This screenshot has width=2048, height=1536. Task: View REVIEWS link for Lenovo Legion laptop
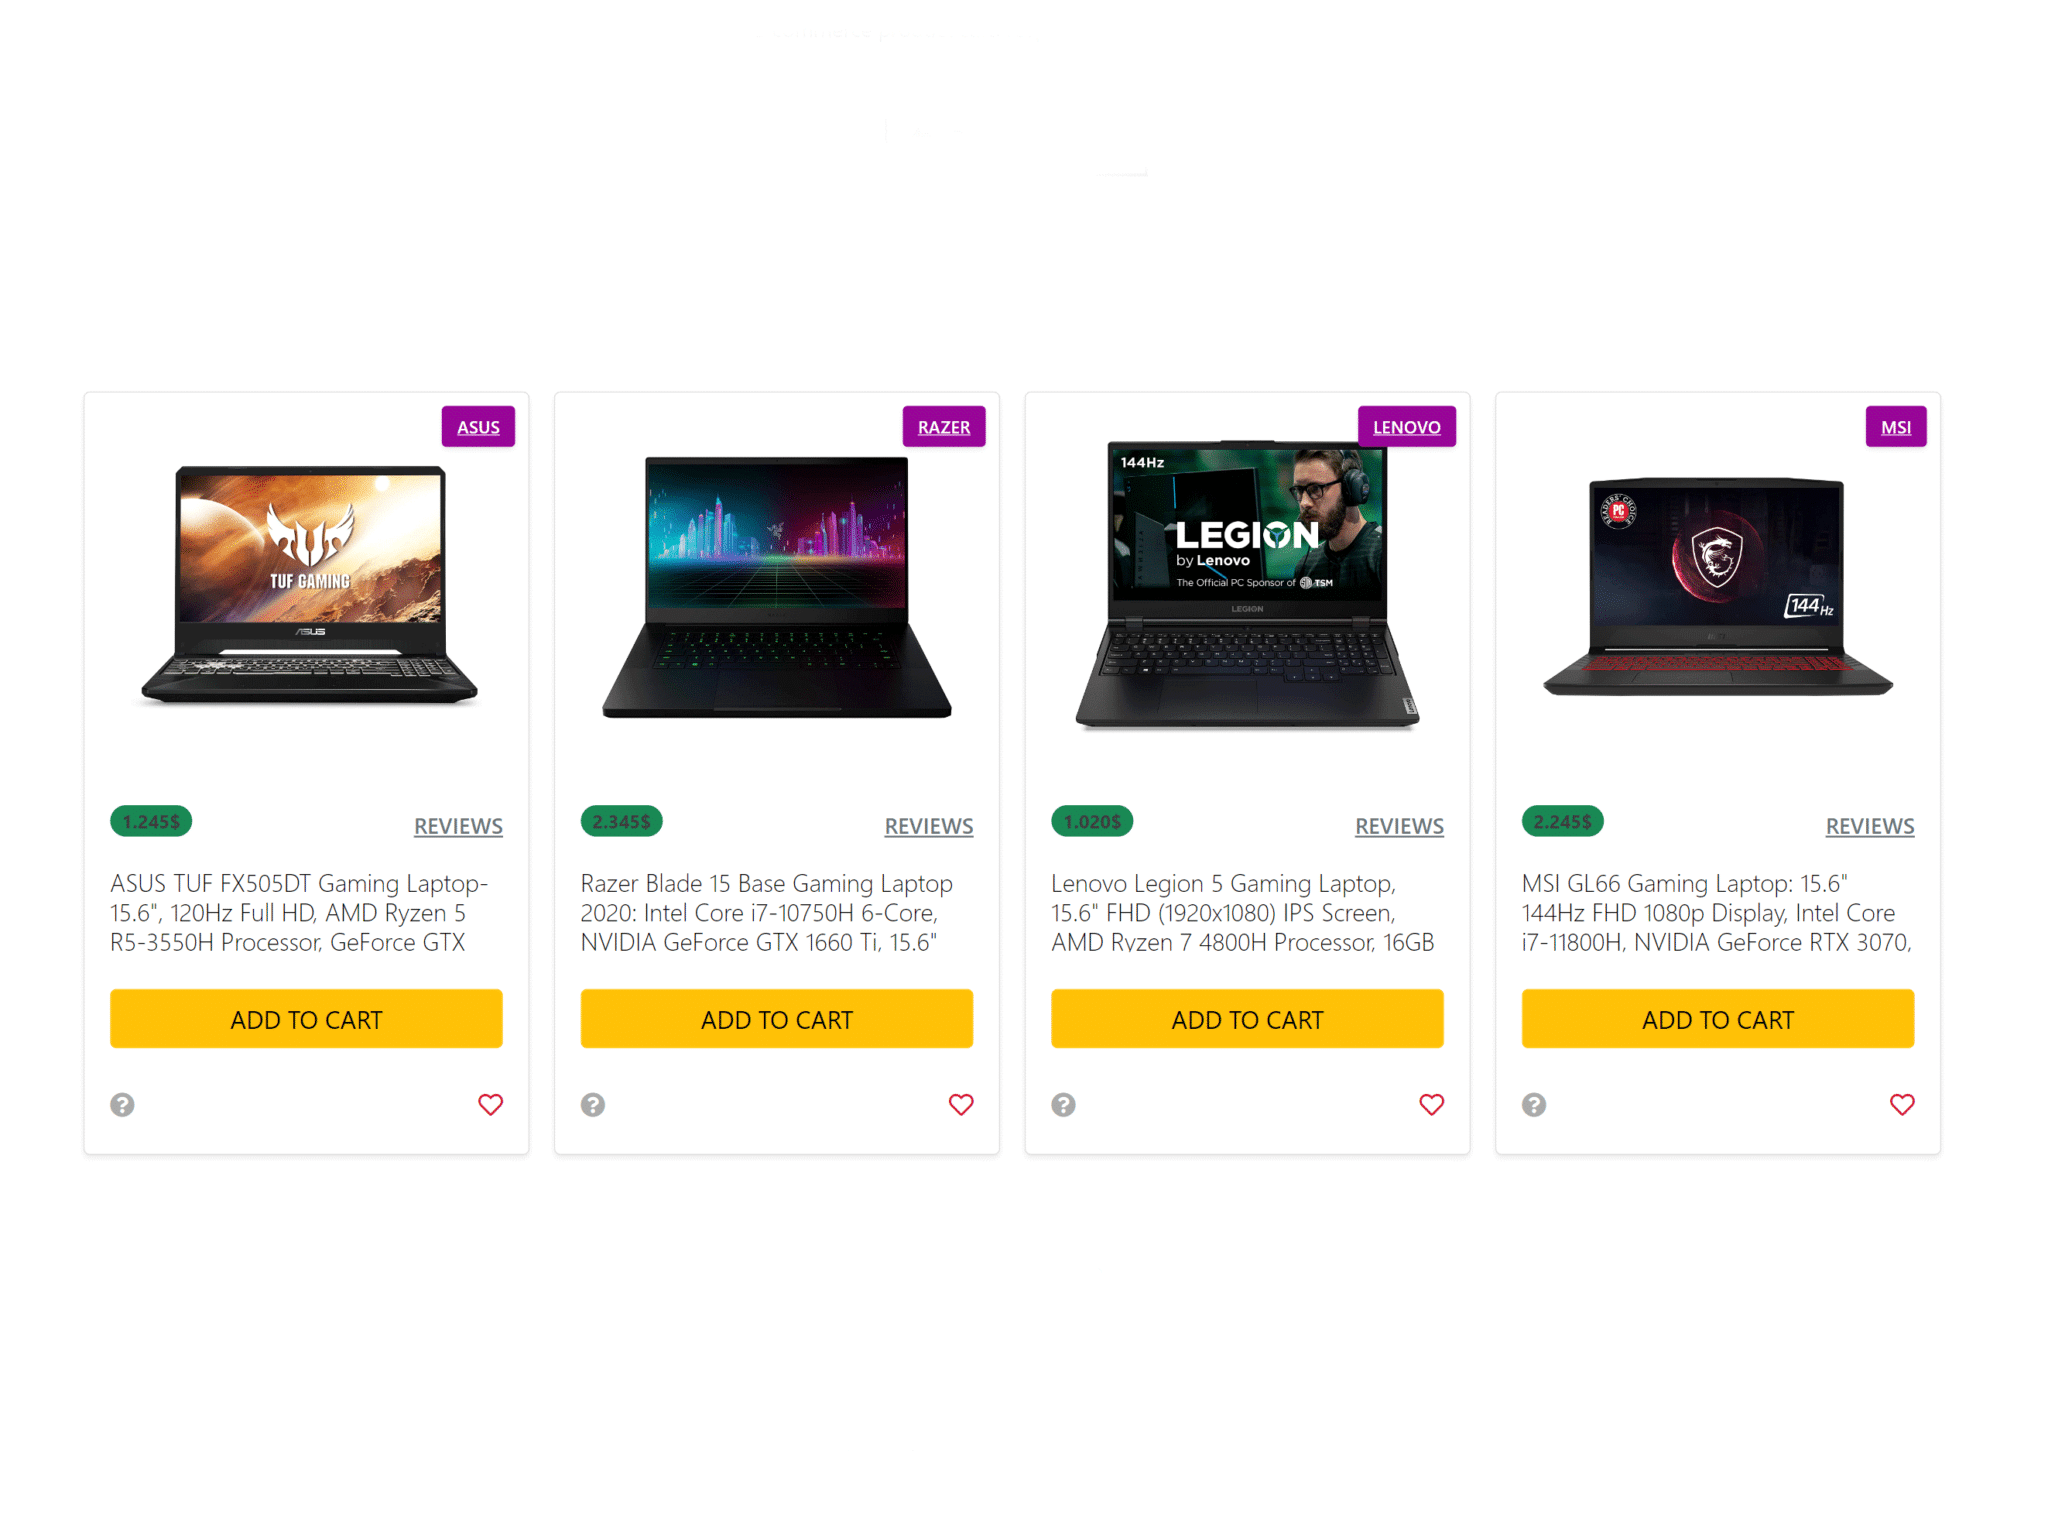[x=1397, y=824]
